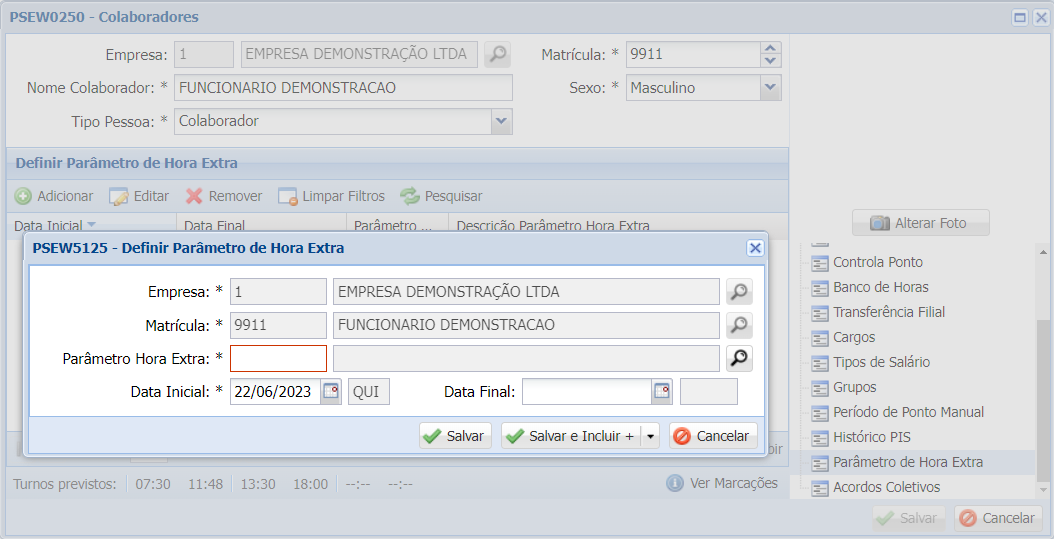Click Pesquisar in the grid toolbar
Viewport: 1054px width, 539px height.
pos(441,196)
